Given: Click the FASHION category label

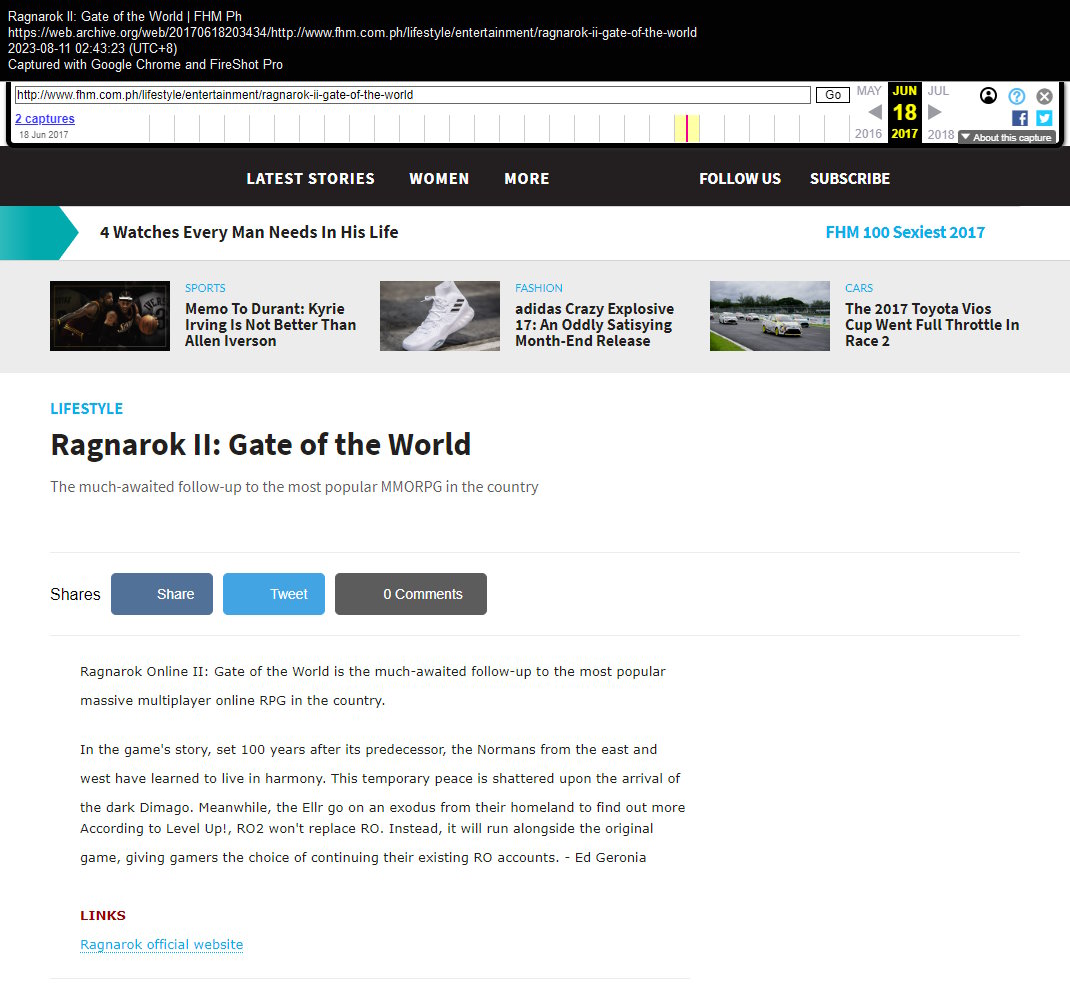Looking at the screenshot, I should [538, 288].
